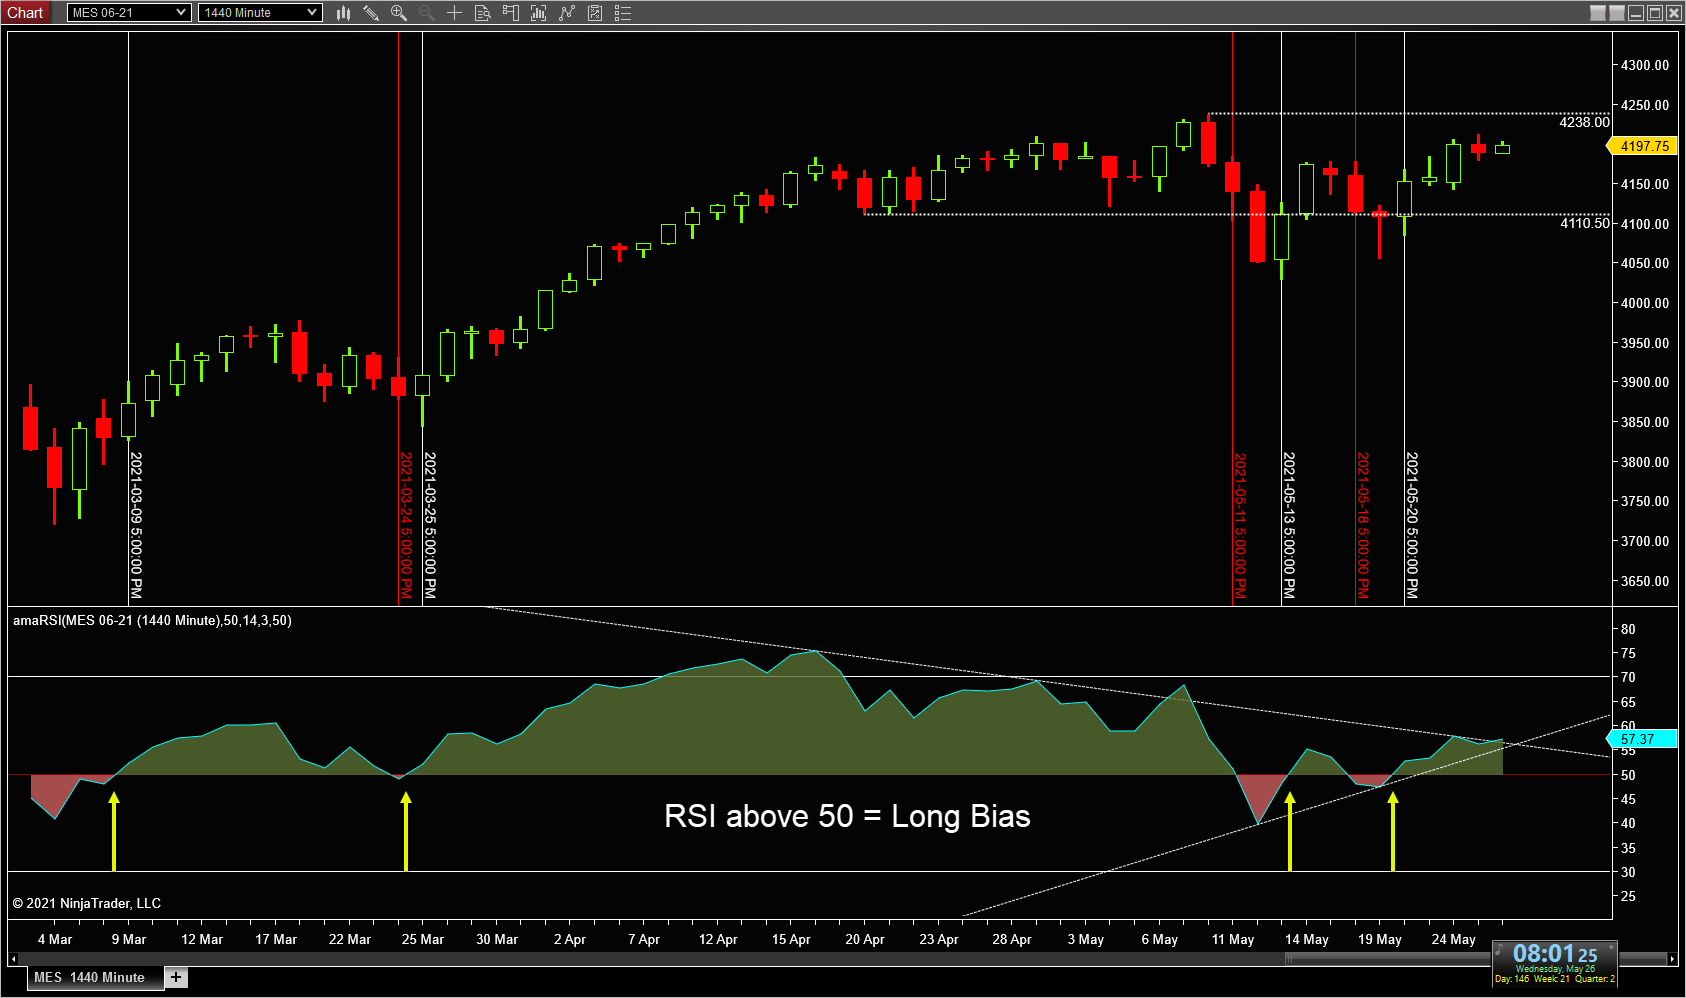
Task: Click the 3650.00 price axis label
Action: (x=1645, y=581)
